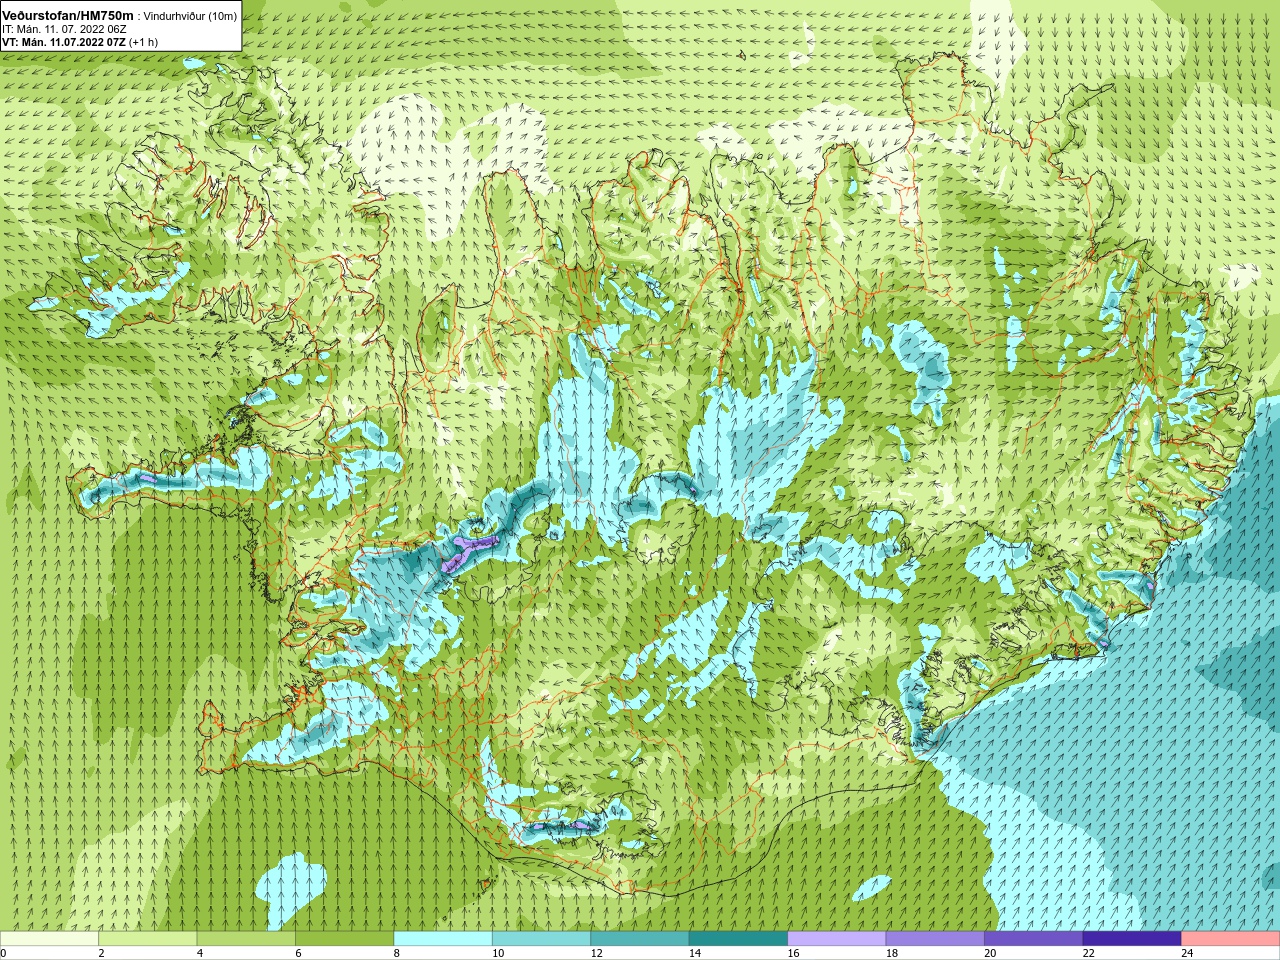Click the 'Veðurstofan/HM750m' title text

(x=67, y=16)
